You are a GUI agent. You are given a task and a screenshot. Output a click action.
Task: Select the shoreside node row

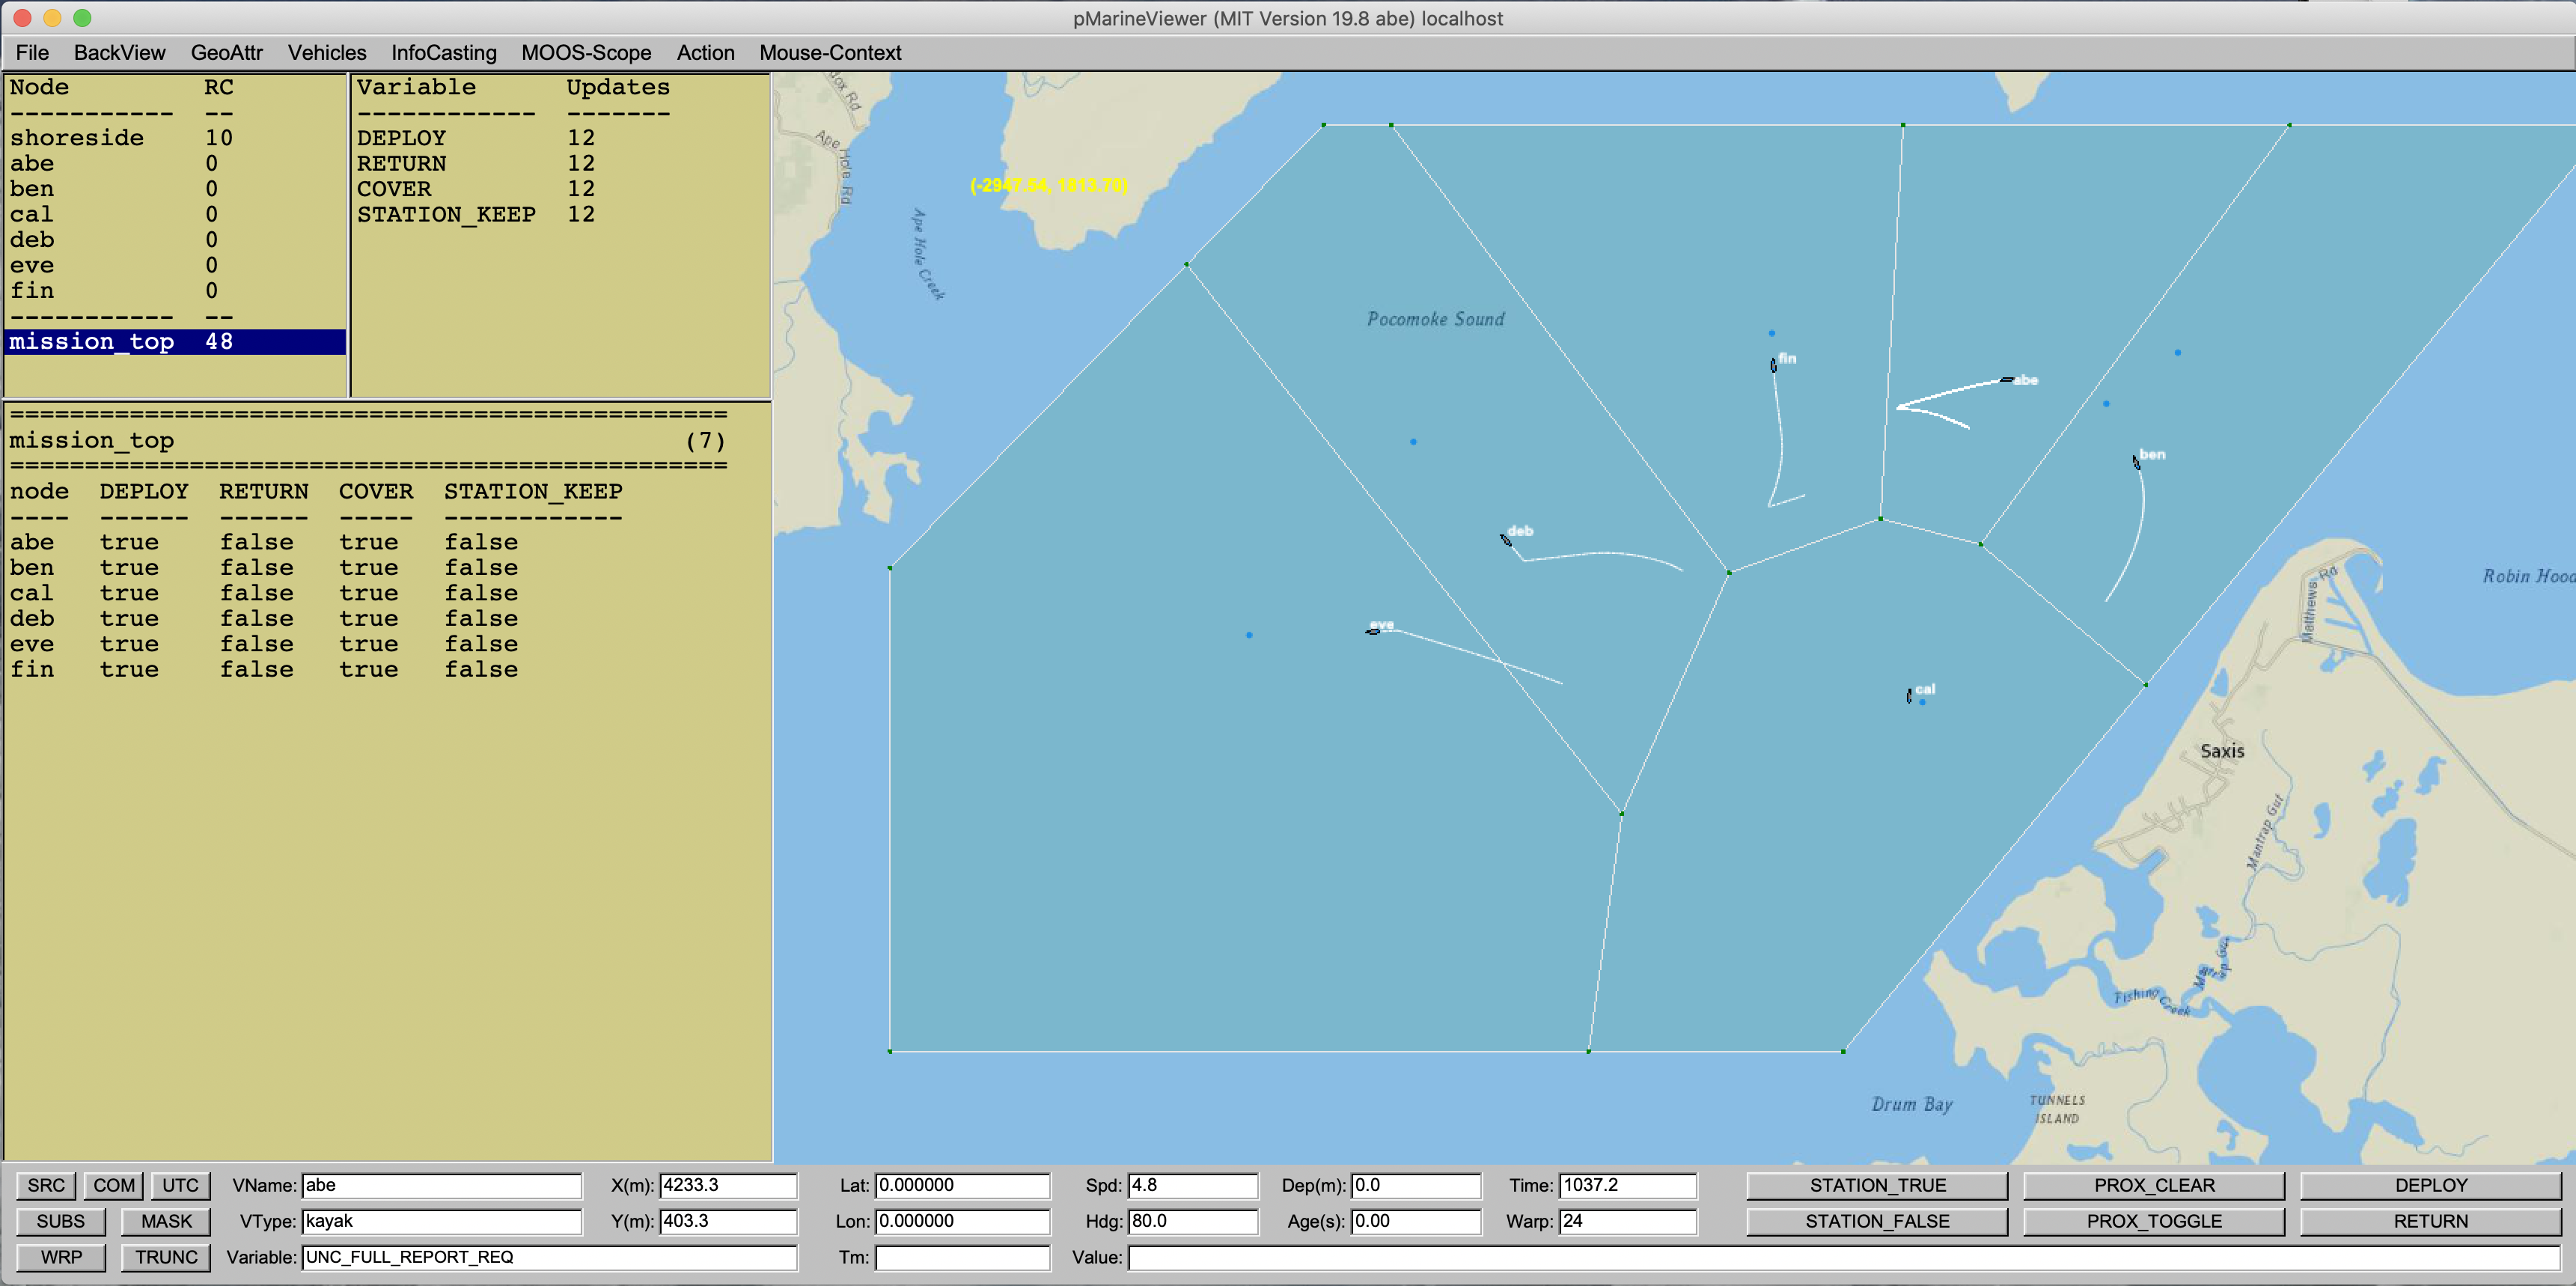[x=175, y=138]
